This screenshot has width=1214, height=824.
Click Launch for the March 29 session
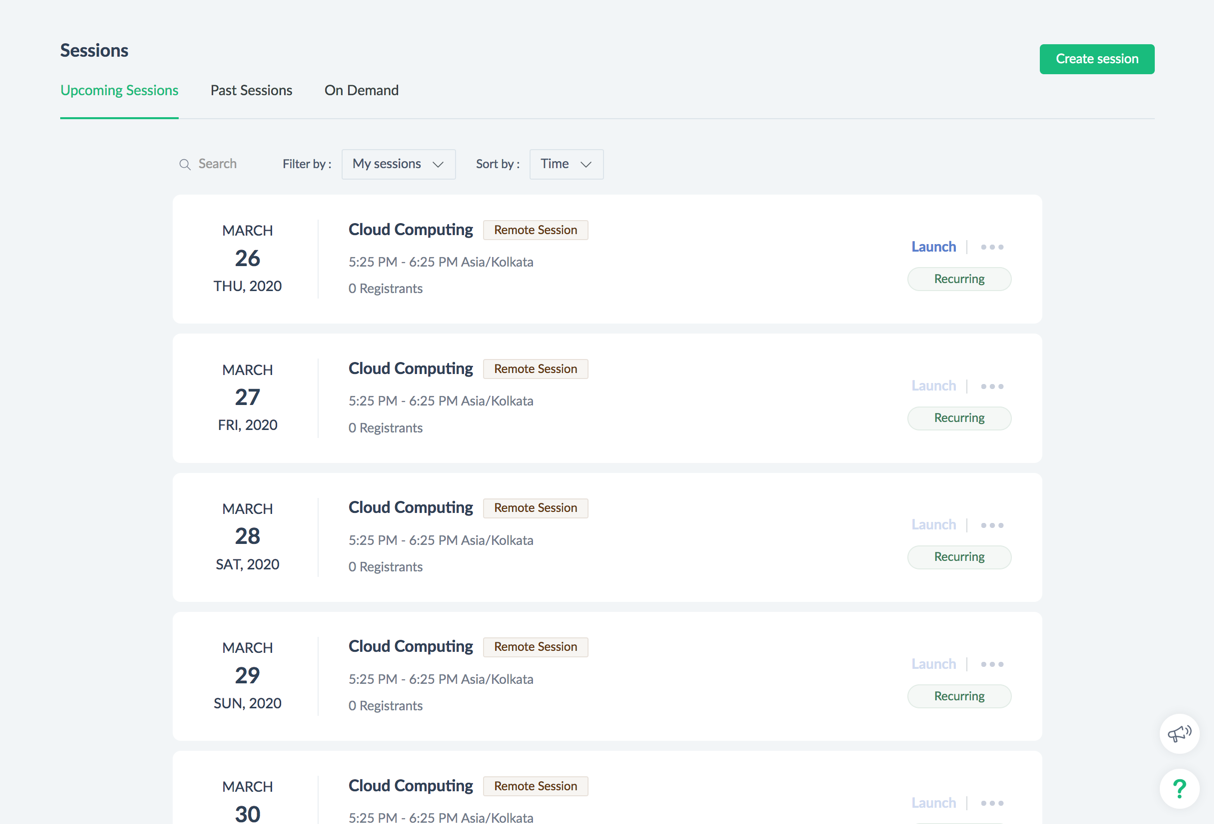(933, 664)
